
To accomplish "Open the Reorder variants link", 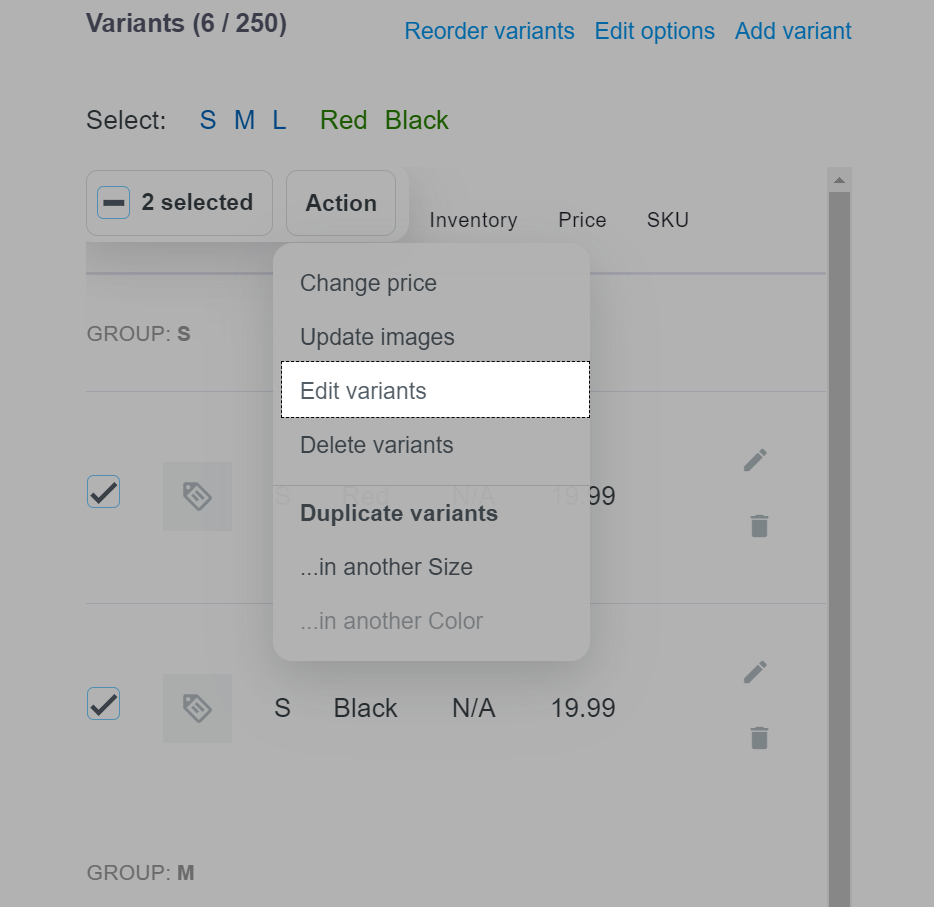I will [x=489, y=31].
